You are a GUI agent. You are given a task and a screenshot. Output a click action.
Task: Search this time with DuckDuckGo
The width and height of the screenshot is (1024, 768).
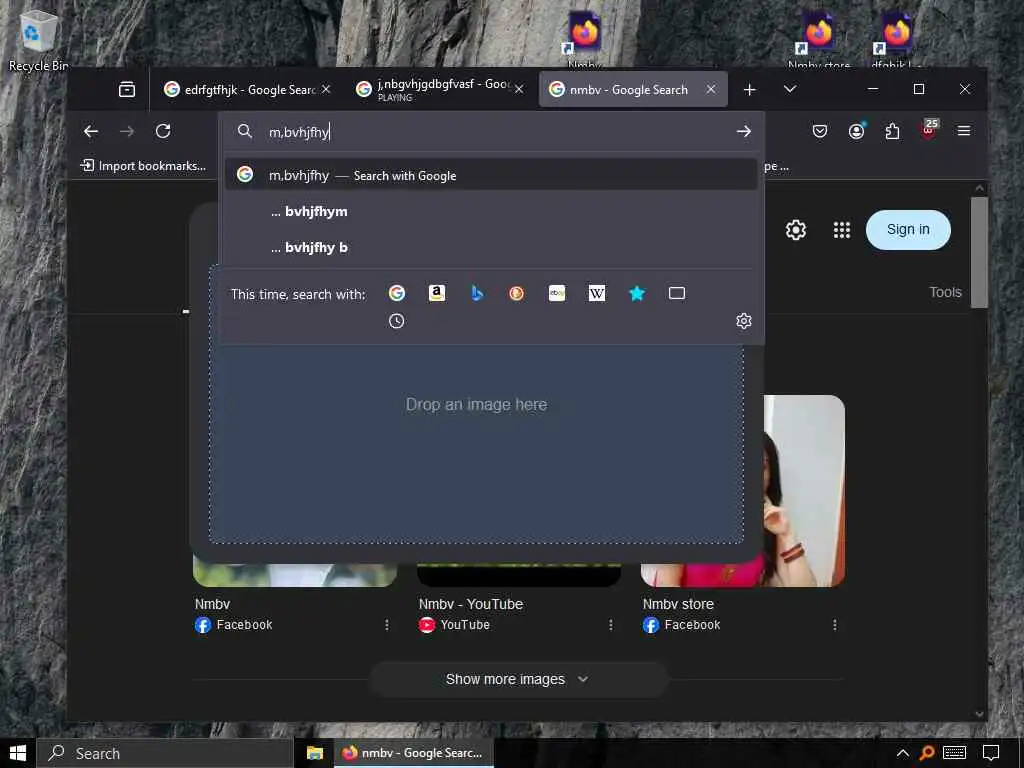coord(517,293)
